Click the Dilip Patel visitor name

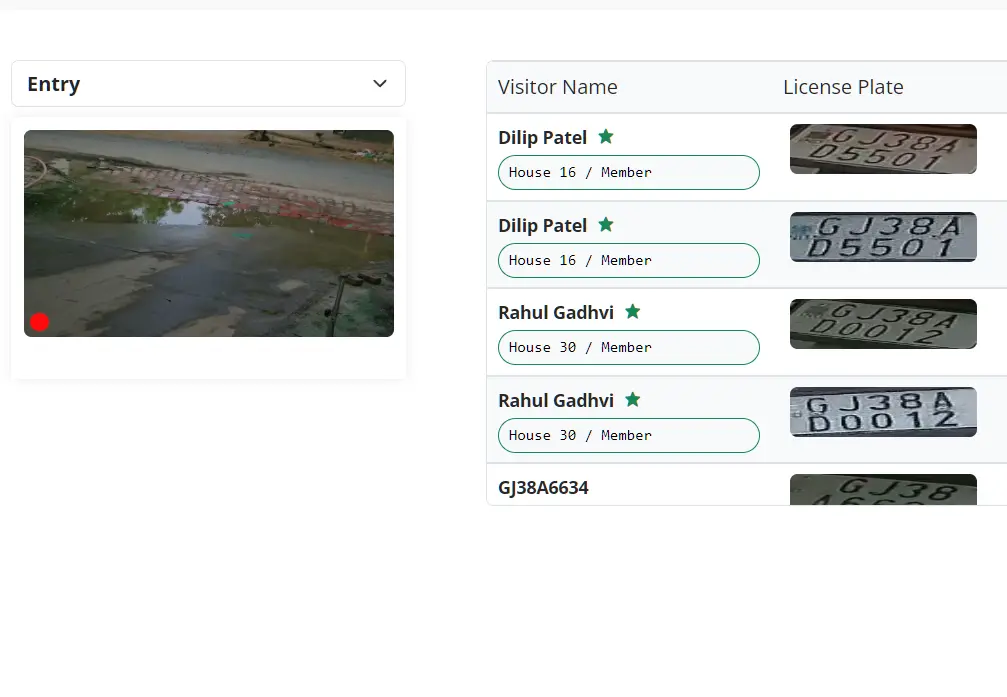click(541, 137)
